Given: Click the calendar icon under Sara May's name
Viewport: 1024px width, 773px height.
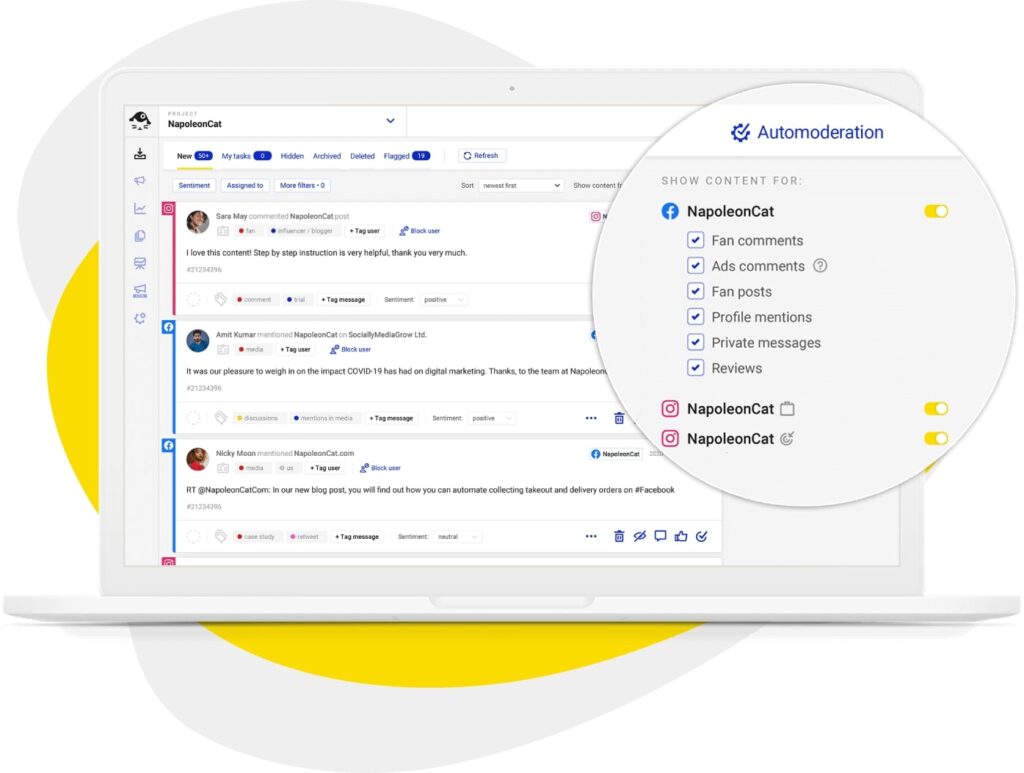Looking at the screenshot, I should (x=223, y=230).
